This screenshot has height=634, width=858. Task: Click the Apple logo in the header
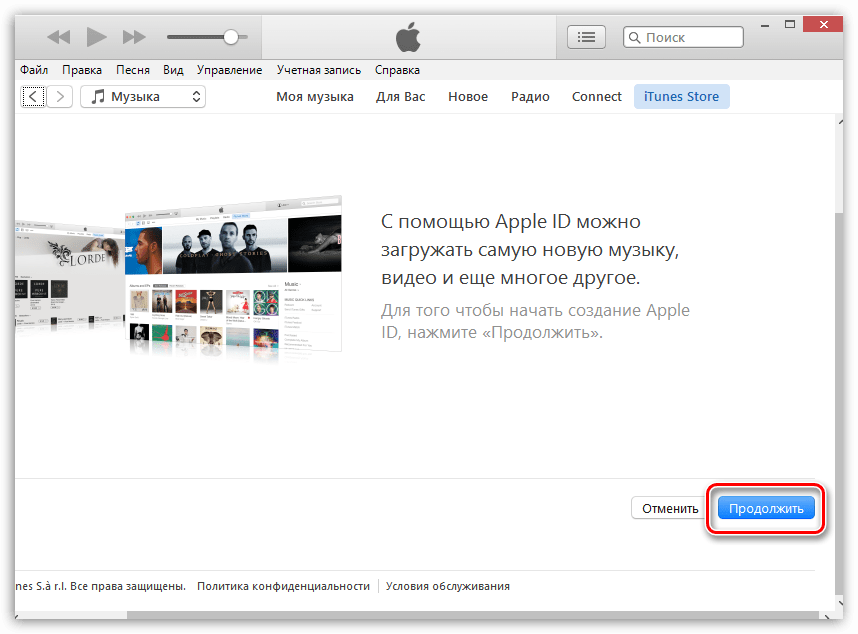coord(408,37)
